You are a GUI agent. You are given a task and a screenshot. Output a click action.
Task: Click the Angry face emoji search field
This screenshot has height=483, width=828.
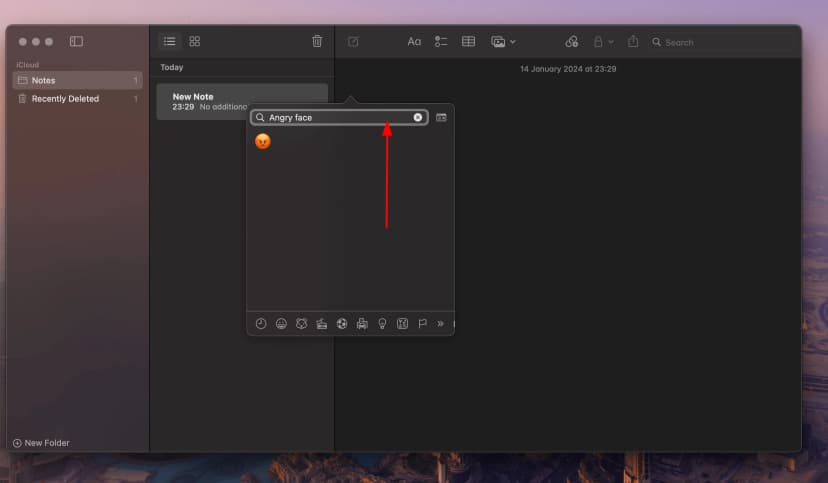pyautogui.click(x=339, y=117)
